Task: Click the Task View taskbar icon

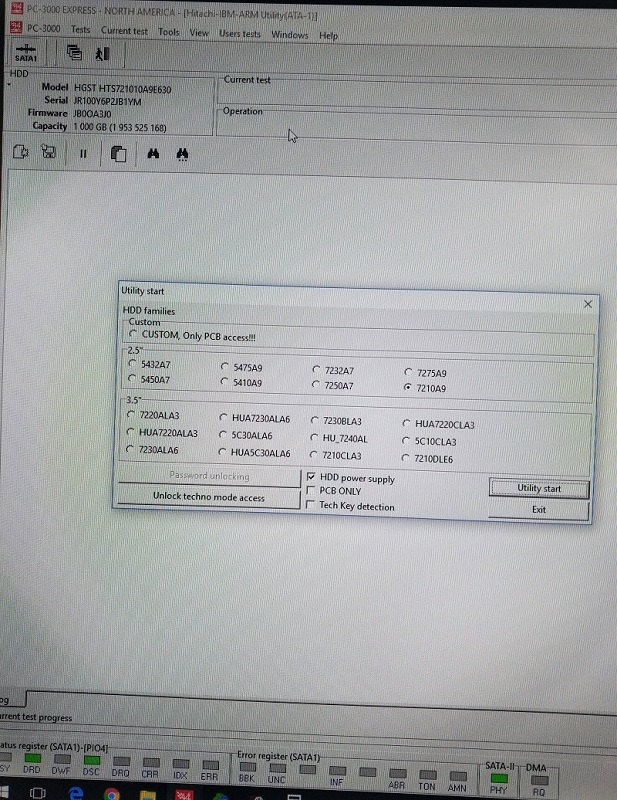Action: (x=38, y=793)
